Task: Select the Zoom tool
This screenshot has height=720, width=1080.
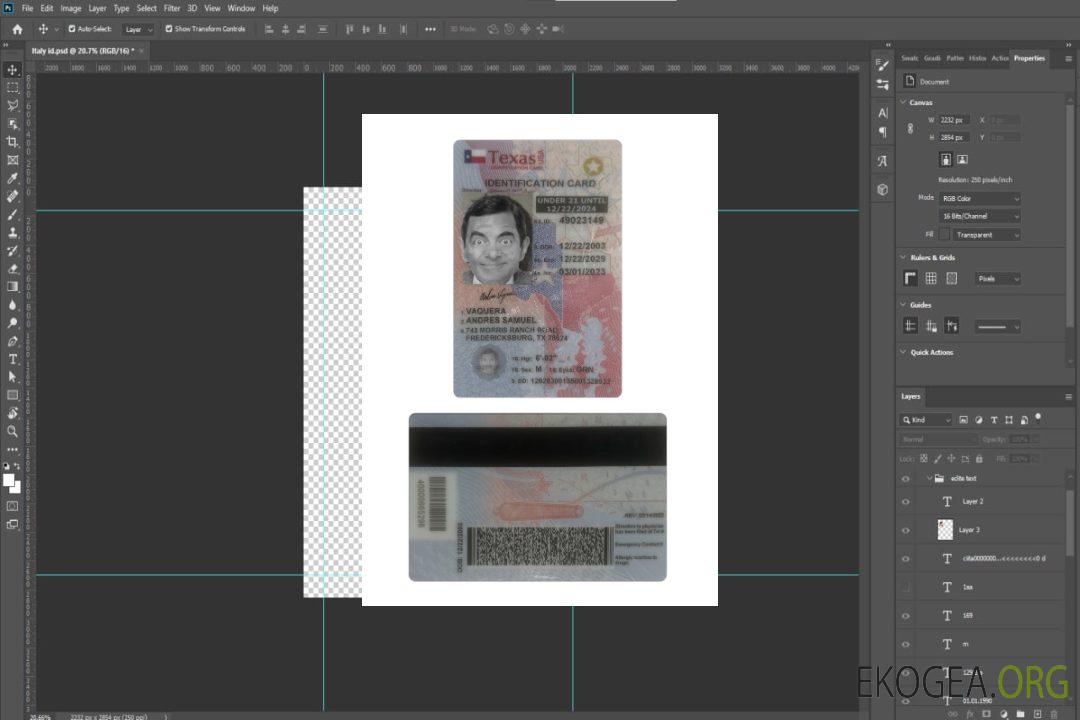Action: pyautogui.click(x=13, y=431)
